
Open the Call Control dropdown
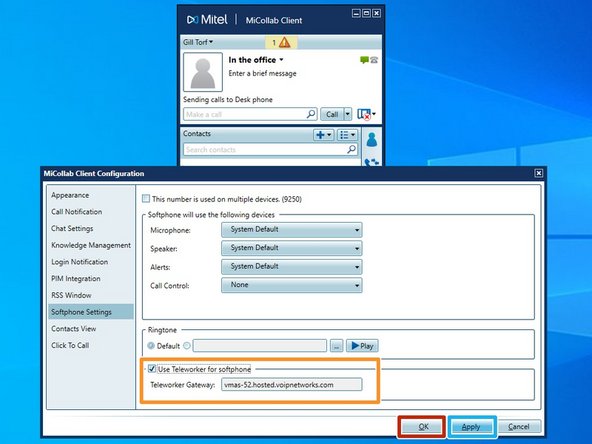coord(291,285)
